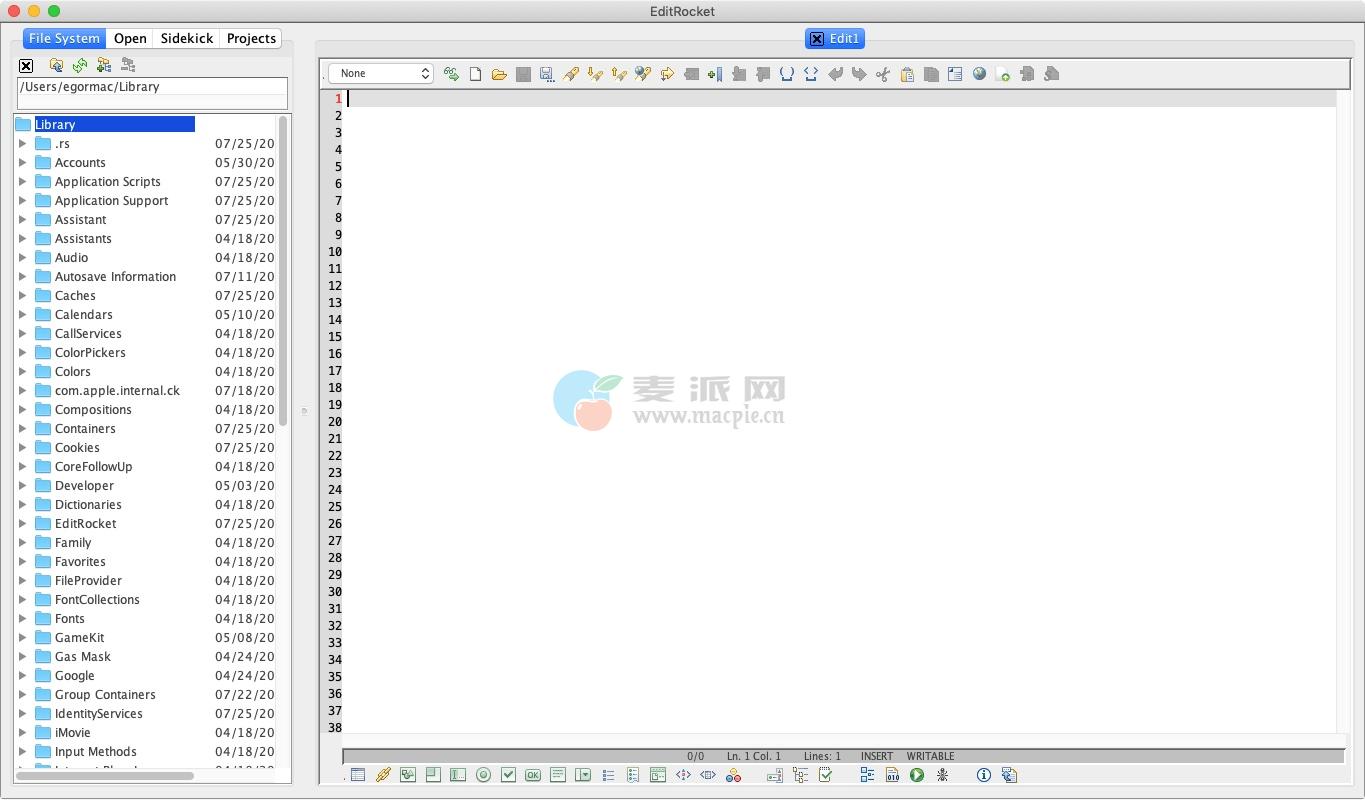Click the angle-bracket tag match icon
This screenshot has height=800, width=1365.
point(811,74)
